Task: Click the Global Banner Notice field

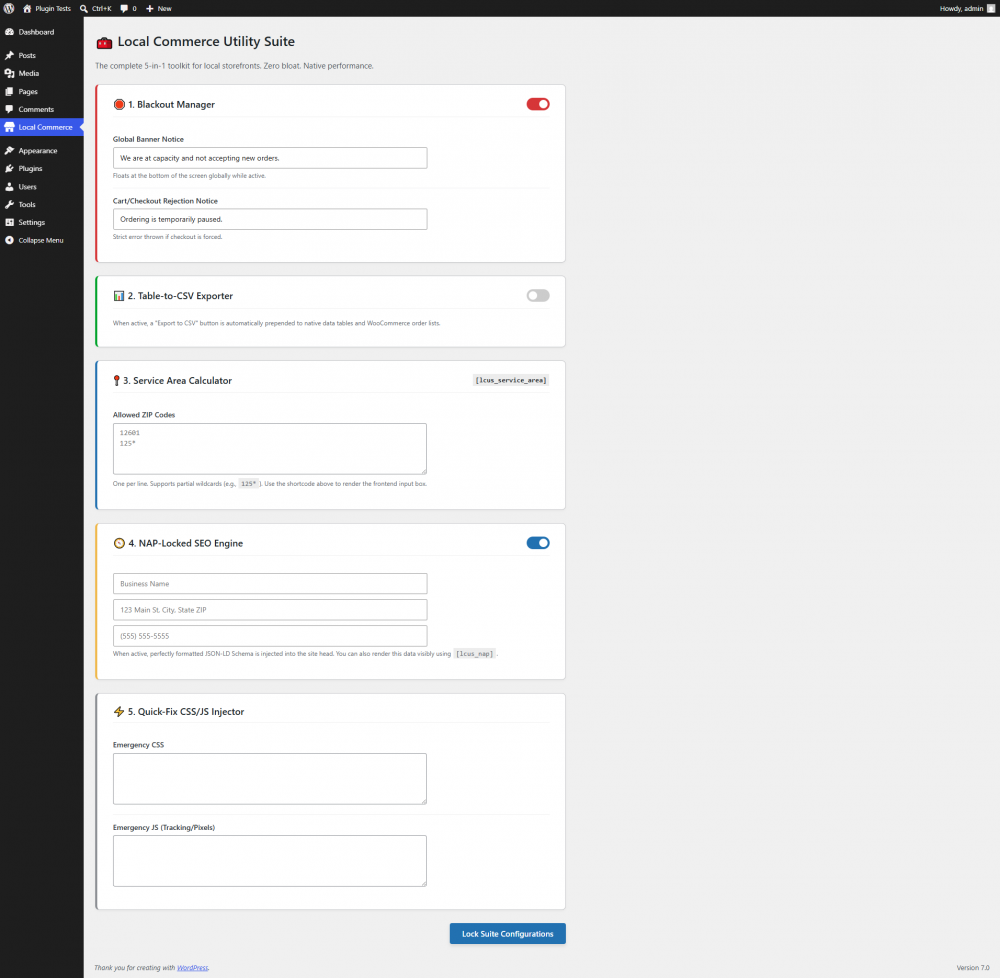Action: [x=270, y=158]
